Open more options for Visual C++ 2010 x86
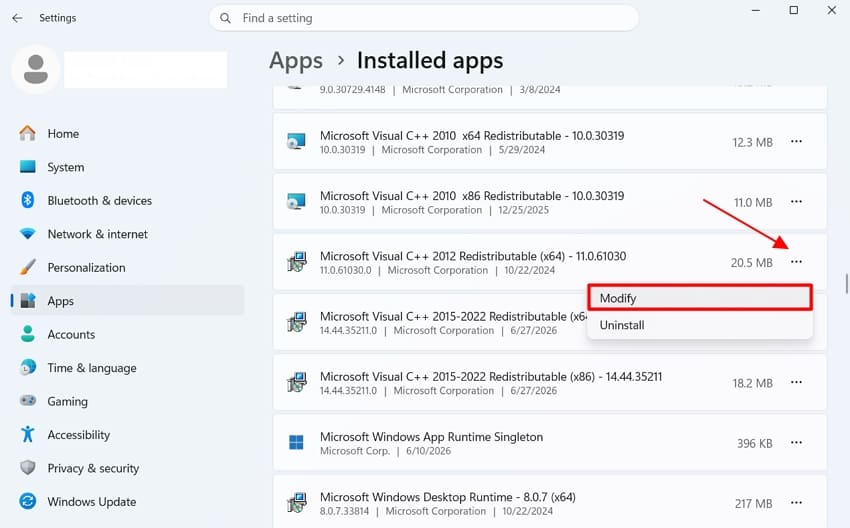The width and height of the screenshot is (850, 528). point(796,202)
